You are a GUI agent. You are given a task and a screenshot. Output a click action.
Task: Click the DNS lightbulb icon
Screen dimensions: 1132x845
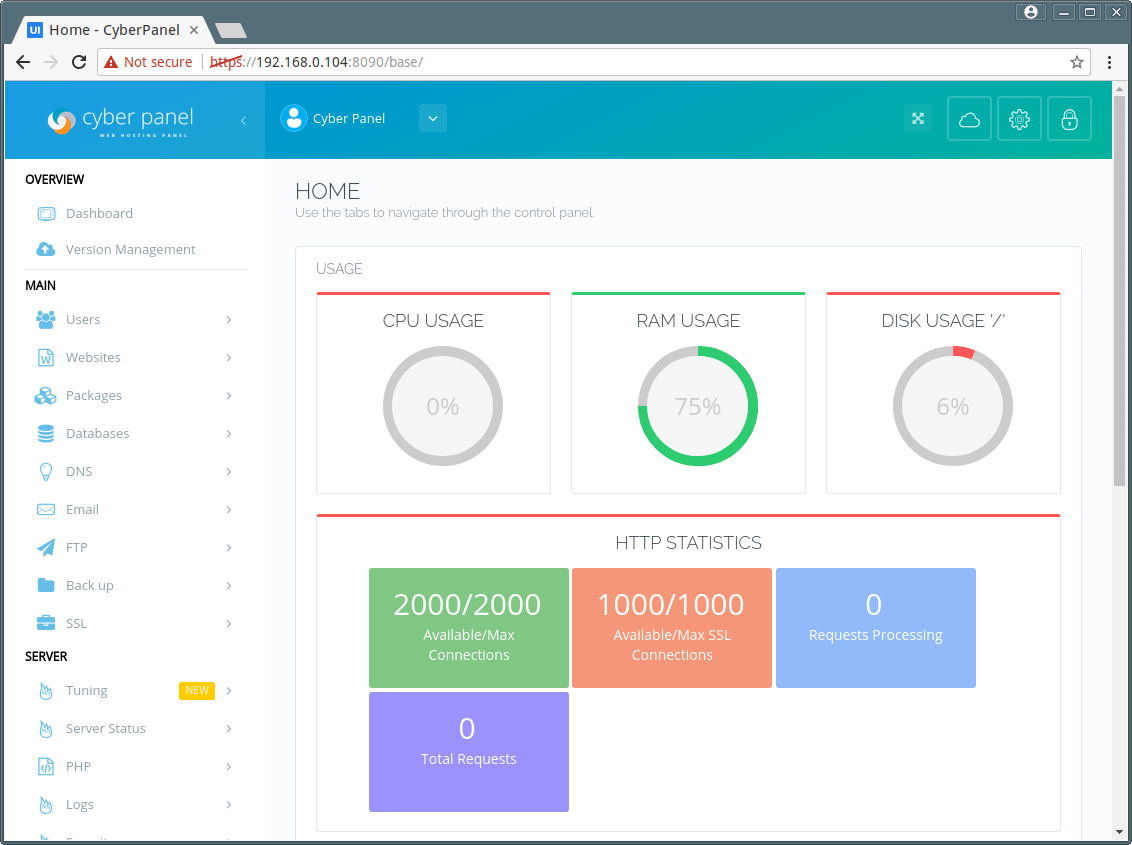45,472
